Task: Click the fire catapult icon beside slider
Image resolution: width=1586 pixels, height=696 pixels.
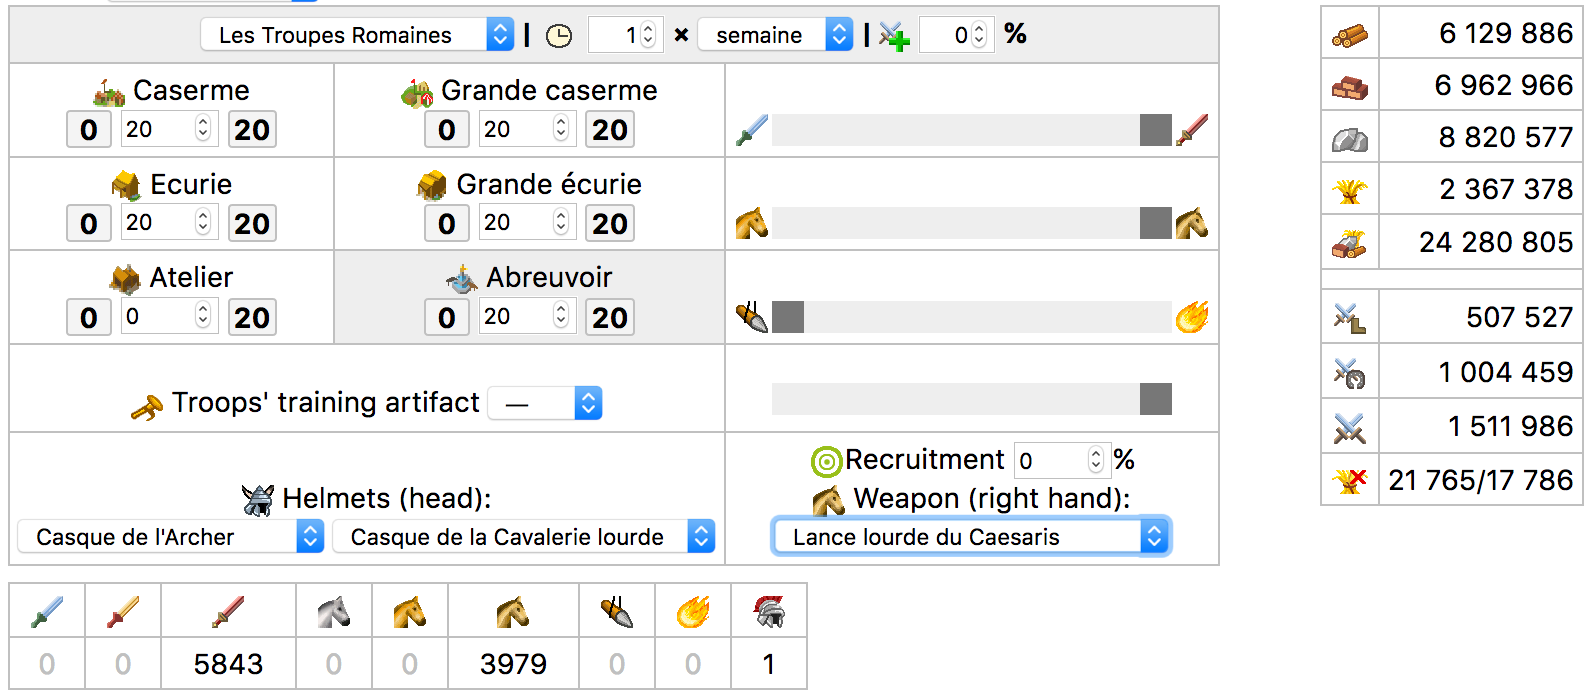Action: click(x=1192, y=317)
